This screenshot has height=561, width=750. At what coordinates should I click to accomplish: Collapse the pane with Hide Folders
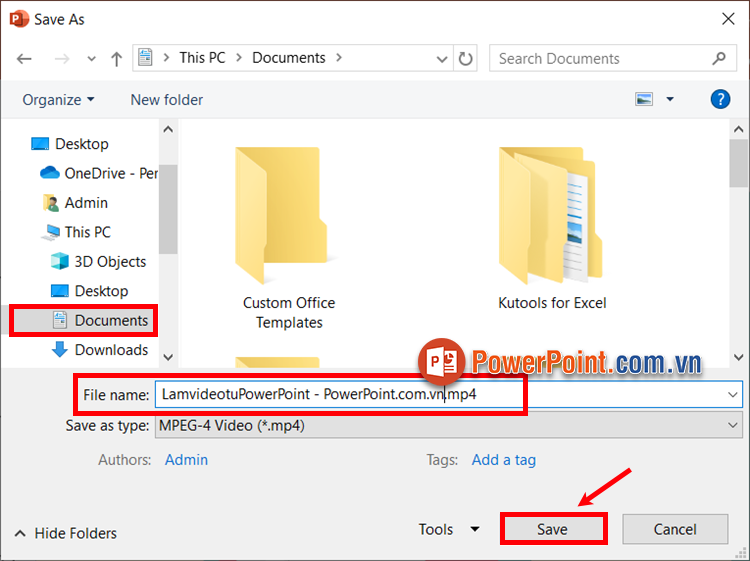(x=66, y=533)
